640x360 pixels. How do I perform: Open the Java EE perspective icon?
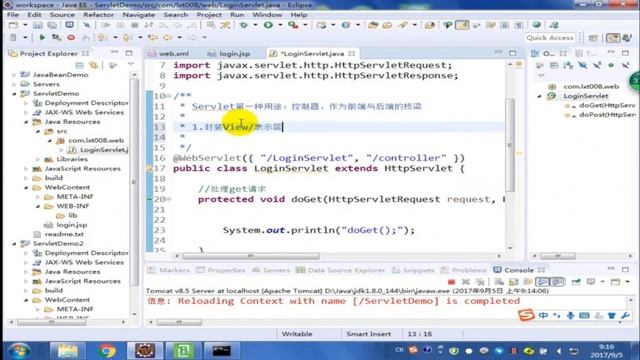point(613,38)
